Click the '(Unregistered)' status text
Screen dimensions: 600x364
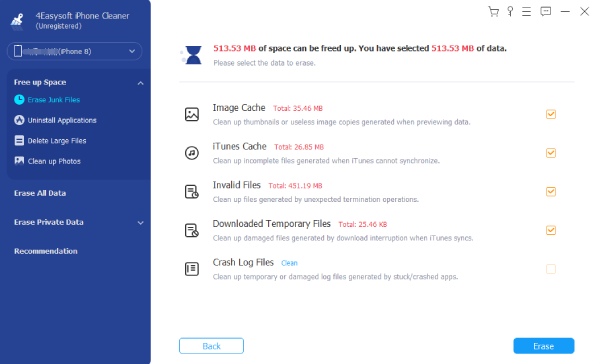[x=59, y=26]
